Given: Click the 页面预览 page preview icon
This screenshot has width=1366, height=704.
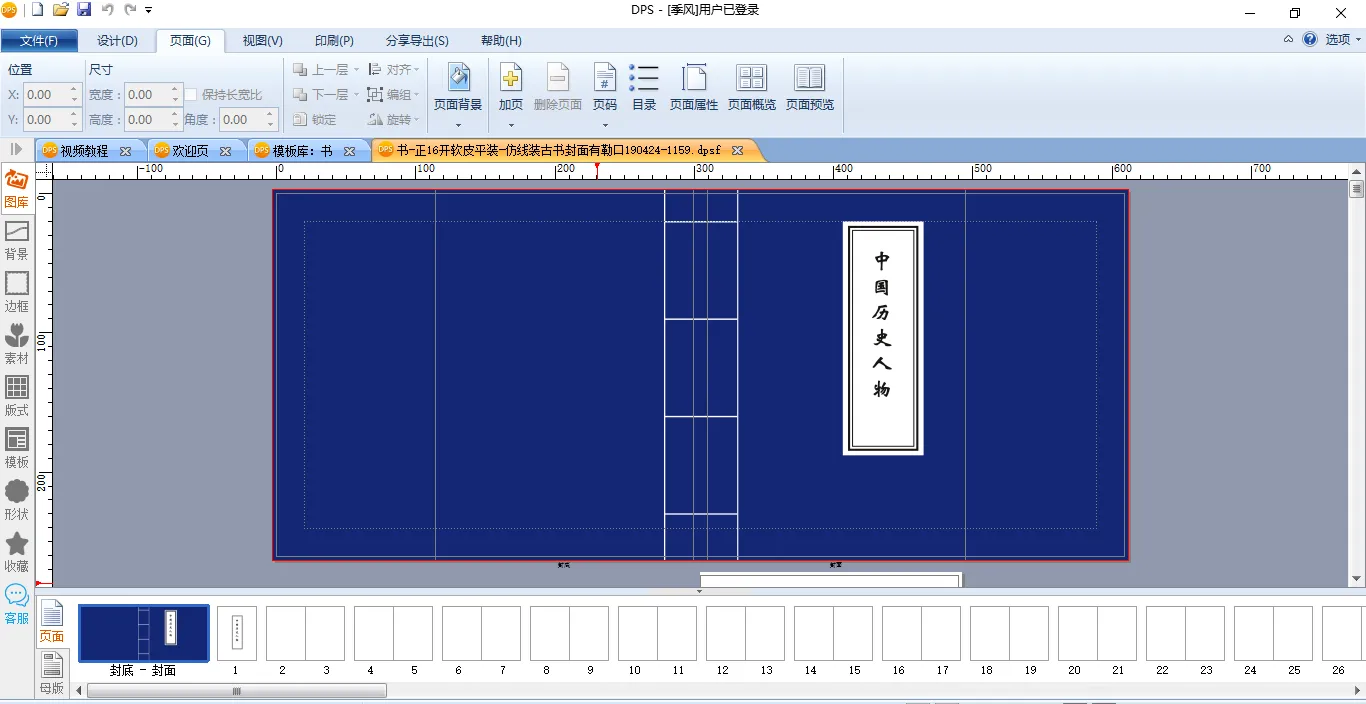Looking at the screenshot, I should pyautogui.click(x=809, y=87).
